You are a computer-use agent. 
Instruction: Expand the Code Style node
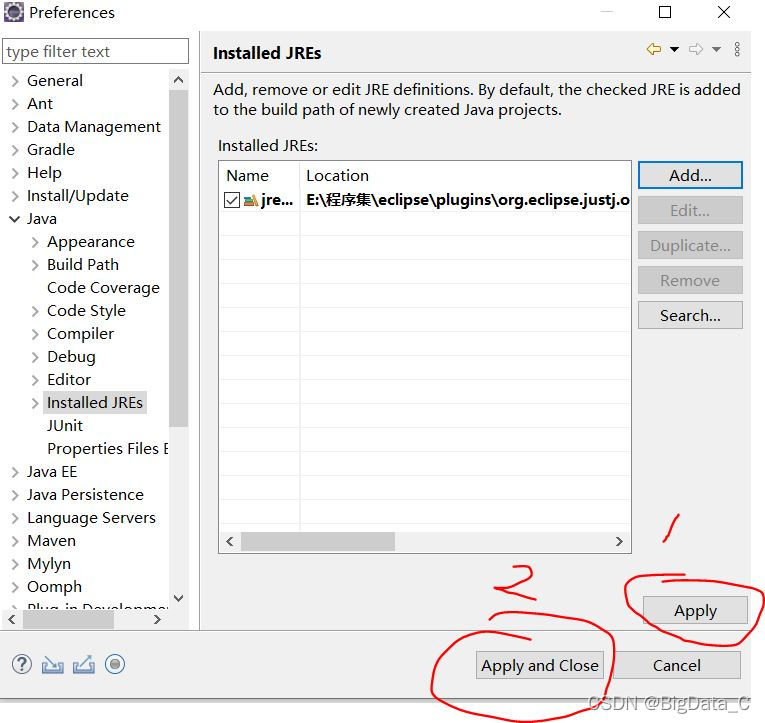(x=35, y=311)
